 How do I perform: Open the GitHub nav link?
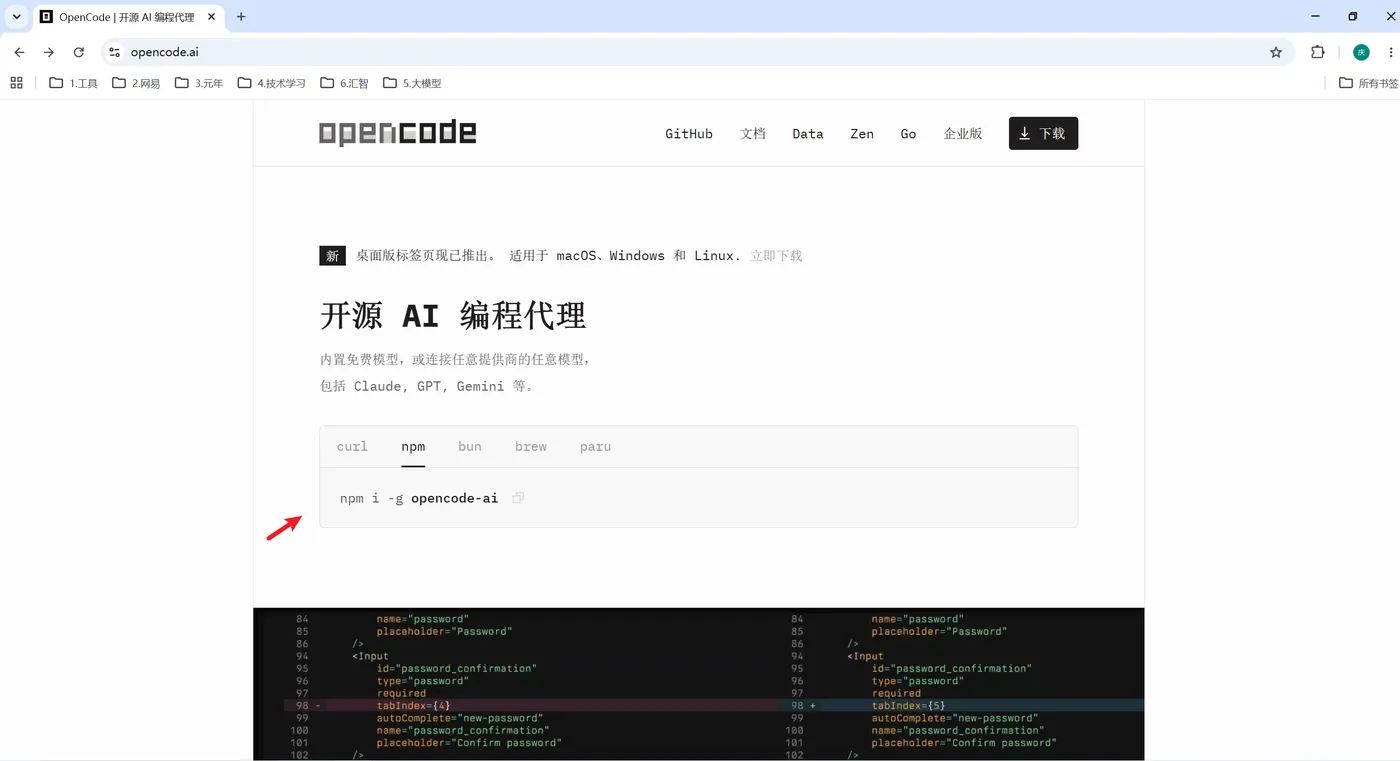(689, 133)
